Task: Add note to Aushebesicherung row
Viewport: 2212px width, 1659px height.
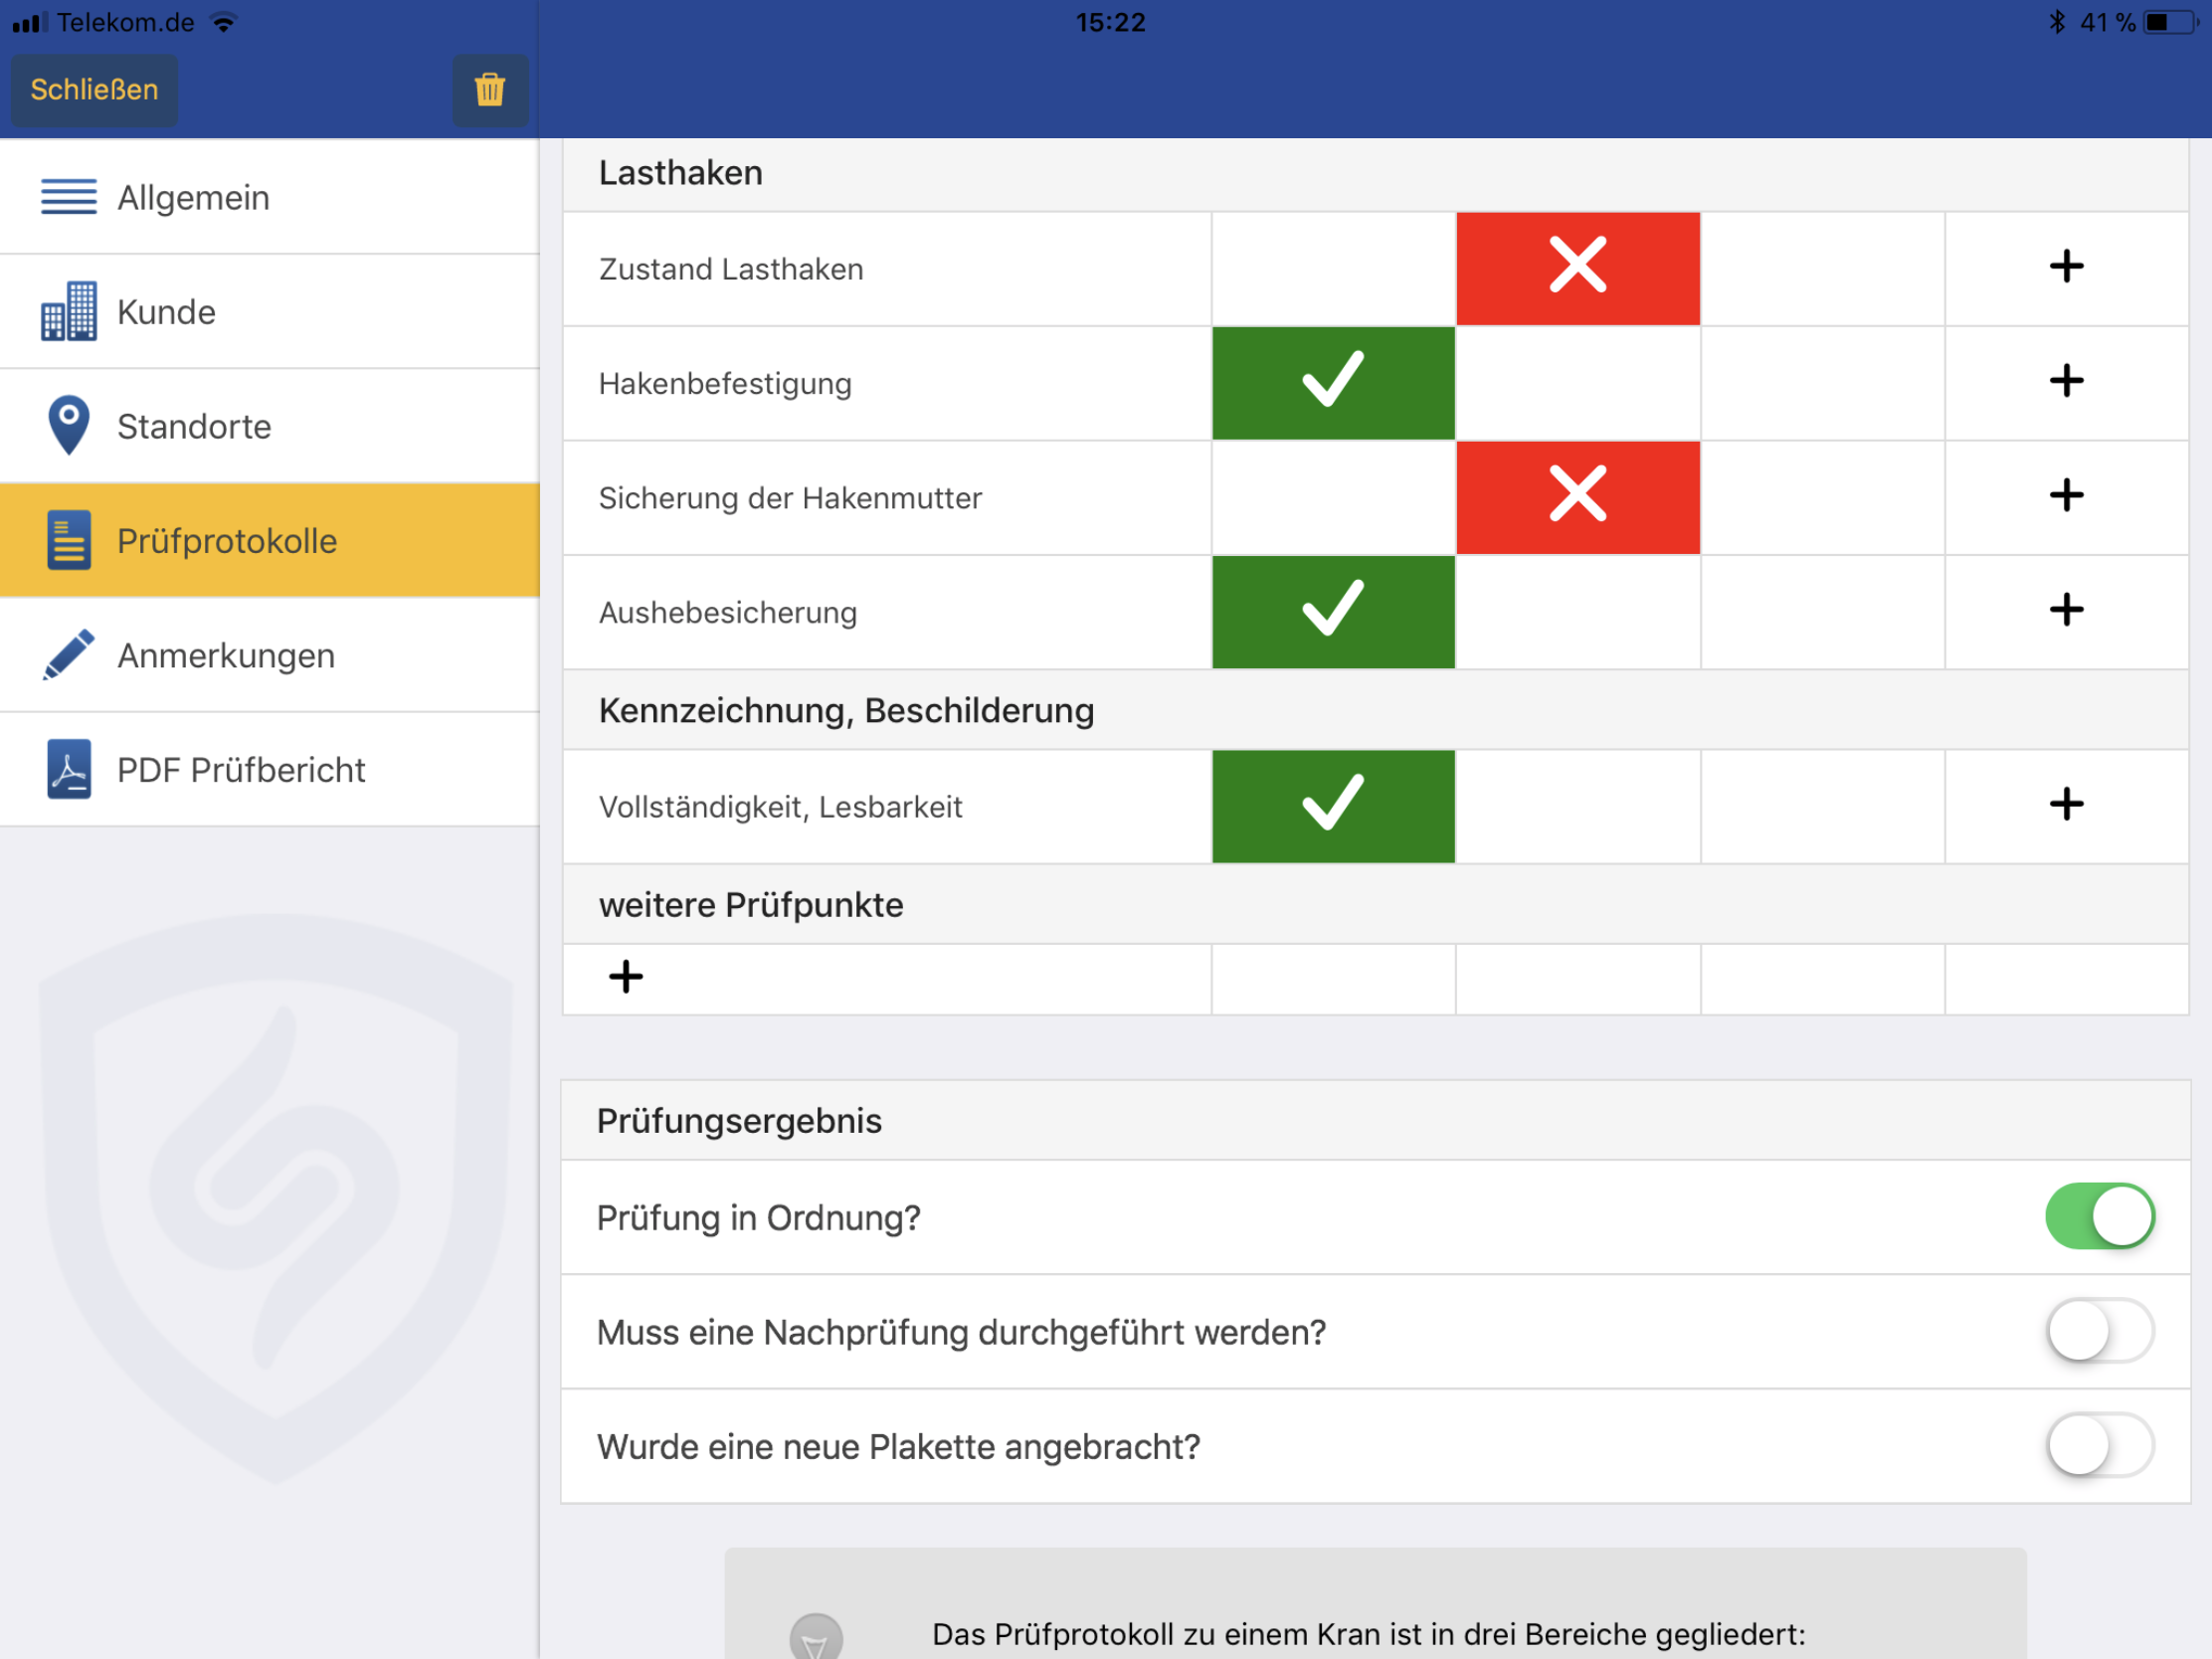Action: coord(2066,610)
